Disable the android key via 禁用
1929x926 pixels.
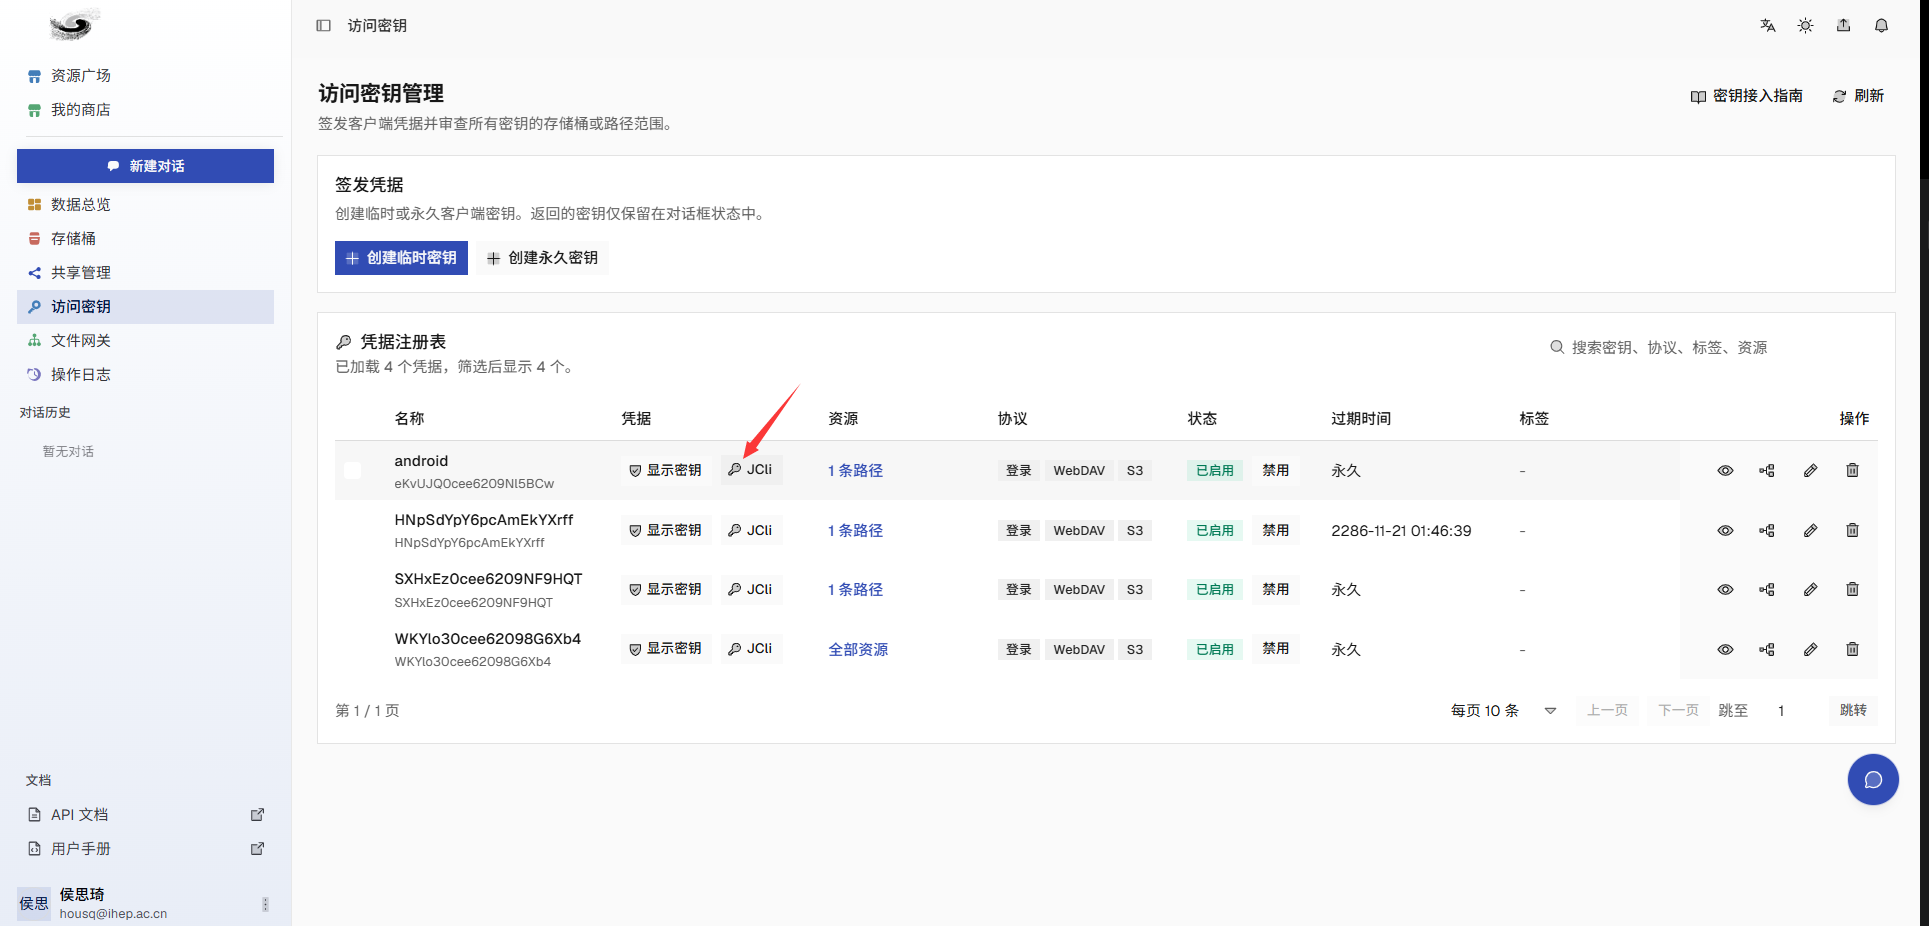1275,470
